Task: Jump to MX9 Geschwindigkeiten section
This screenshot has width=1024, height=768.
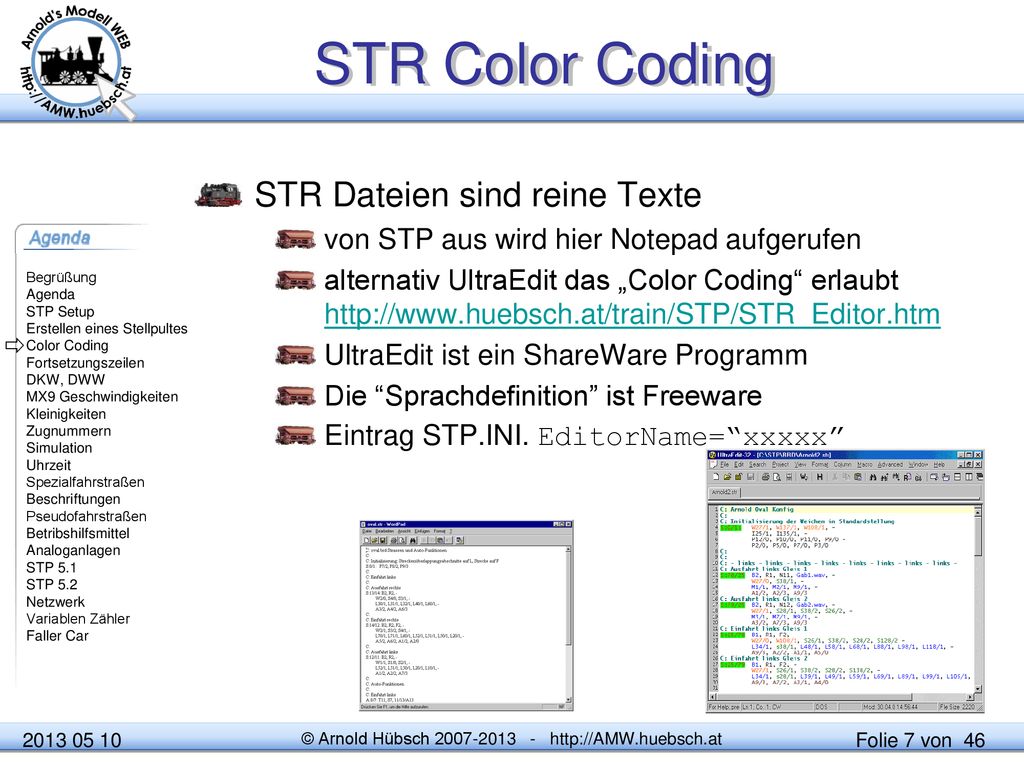Action: tap(102, 396)
